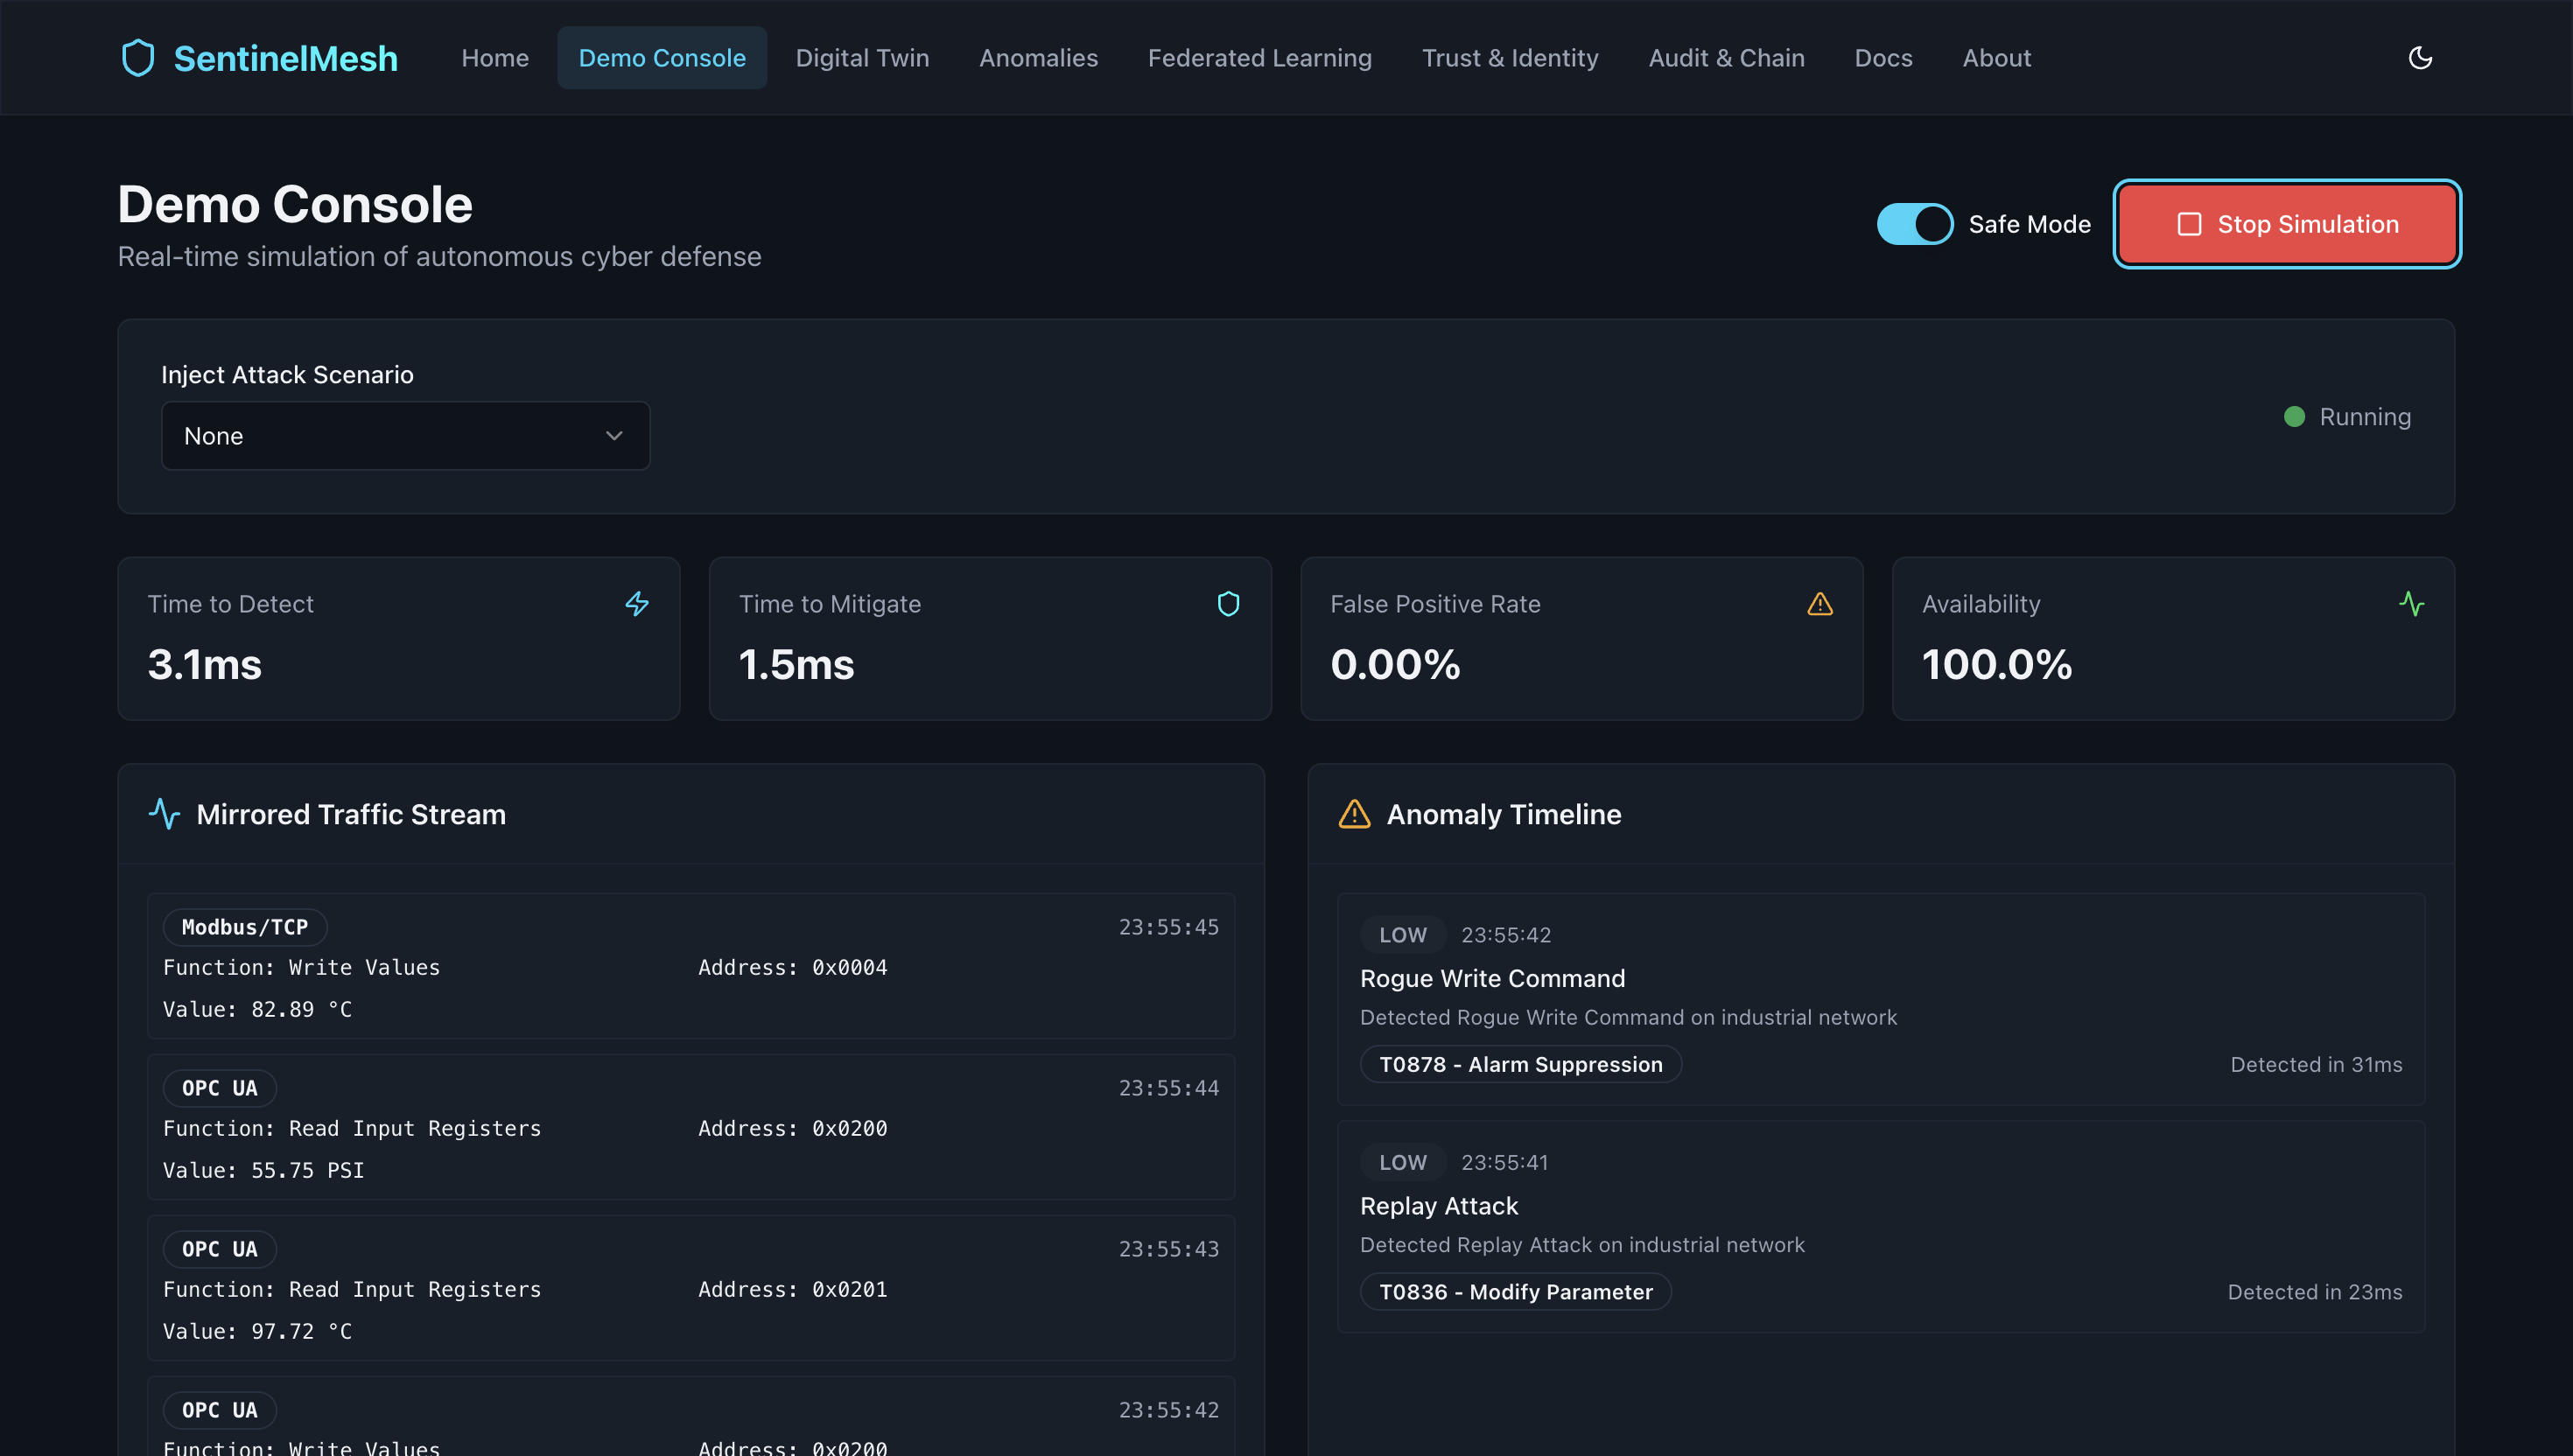
Task: Click the Availability pulse activity icon
Action: [2411, 604]
